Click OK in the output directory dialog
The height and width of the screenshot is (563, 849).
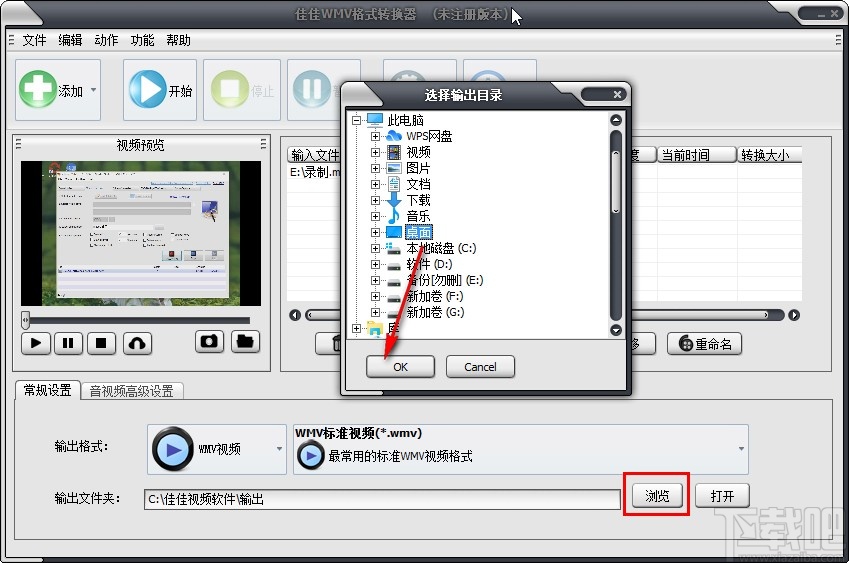pos(400,366)
